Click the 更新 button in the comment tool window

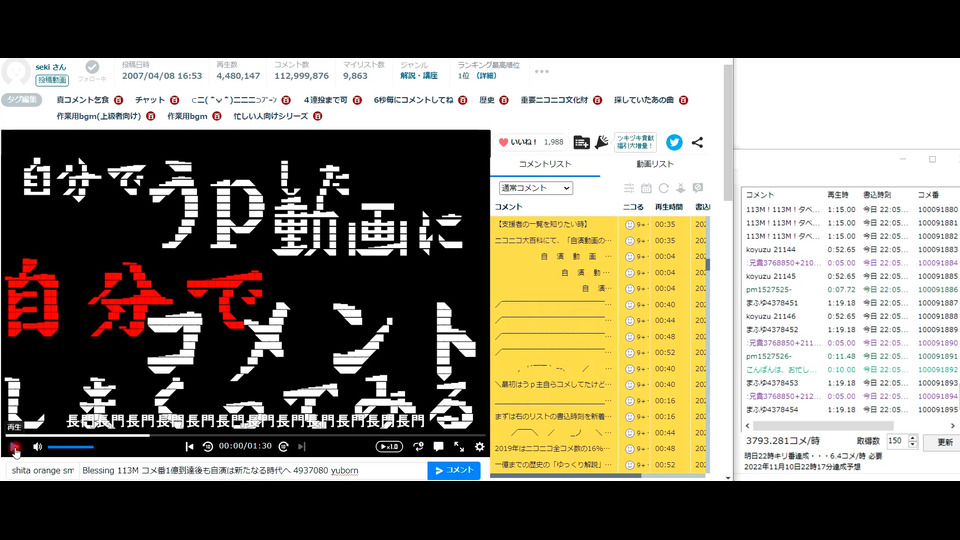pyautogui.click(x=945, y=441)
